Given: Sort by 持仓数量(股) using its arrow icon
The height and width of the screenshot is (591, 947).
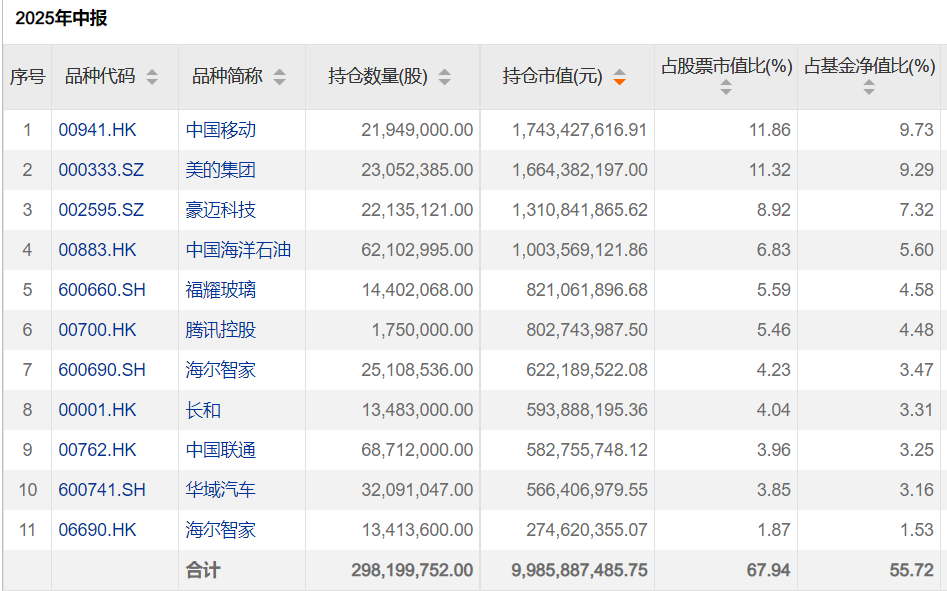Looking at the screenshot, I should click(444, 77).
